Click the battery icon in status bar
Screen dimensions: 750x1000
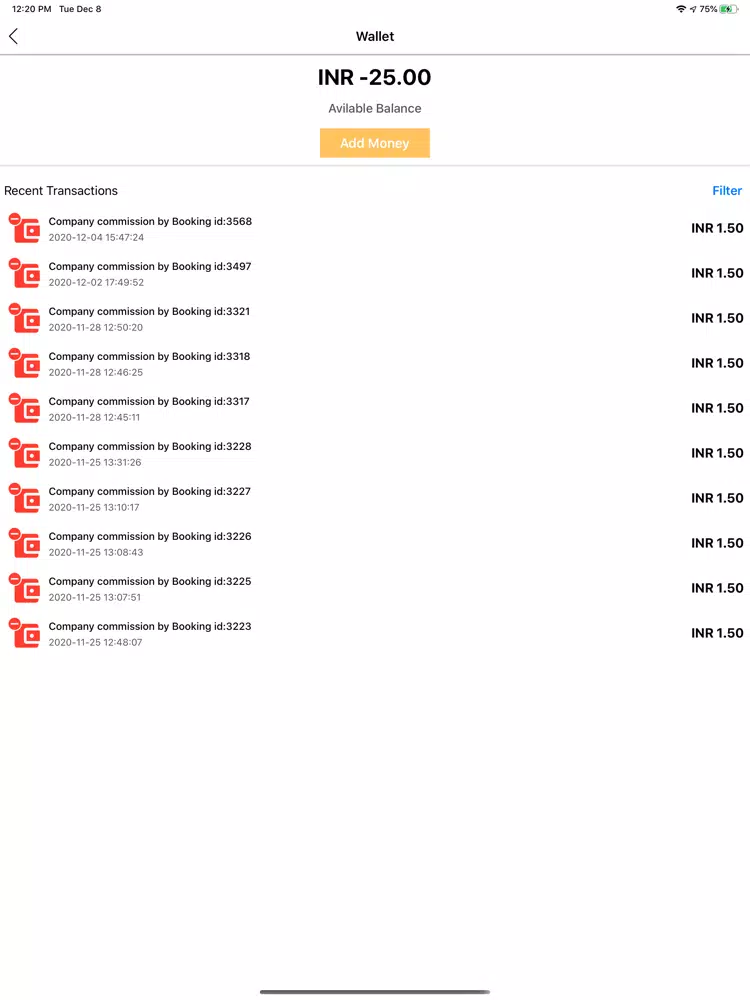[729, 9]
